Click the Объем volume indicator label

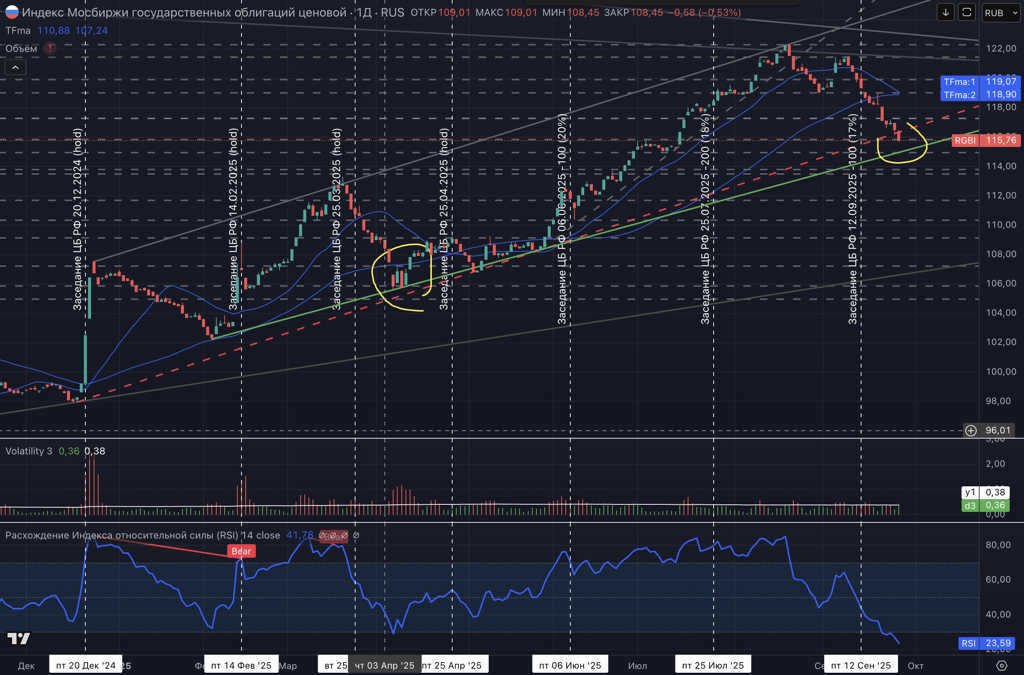pos(21,48)
